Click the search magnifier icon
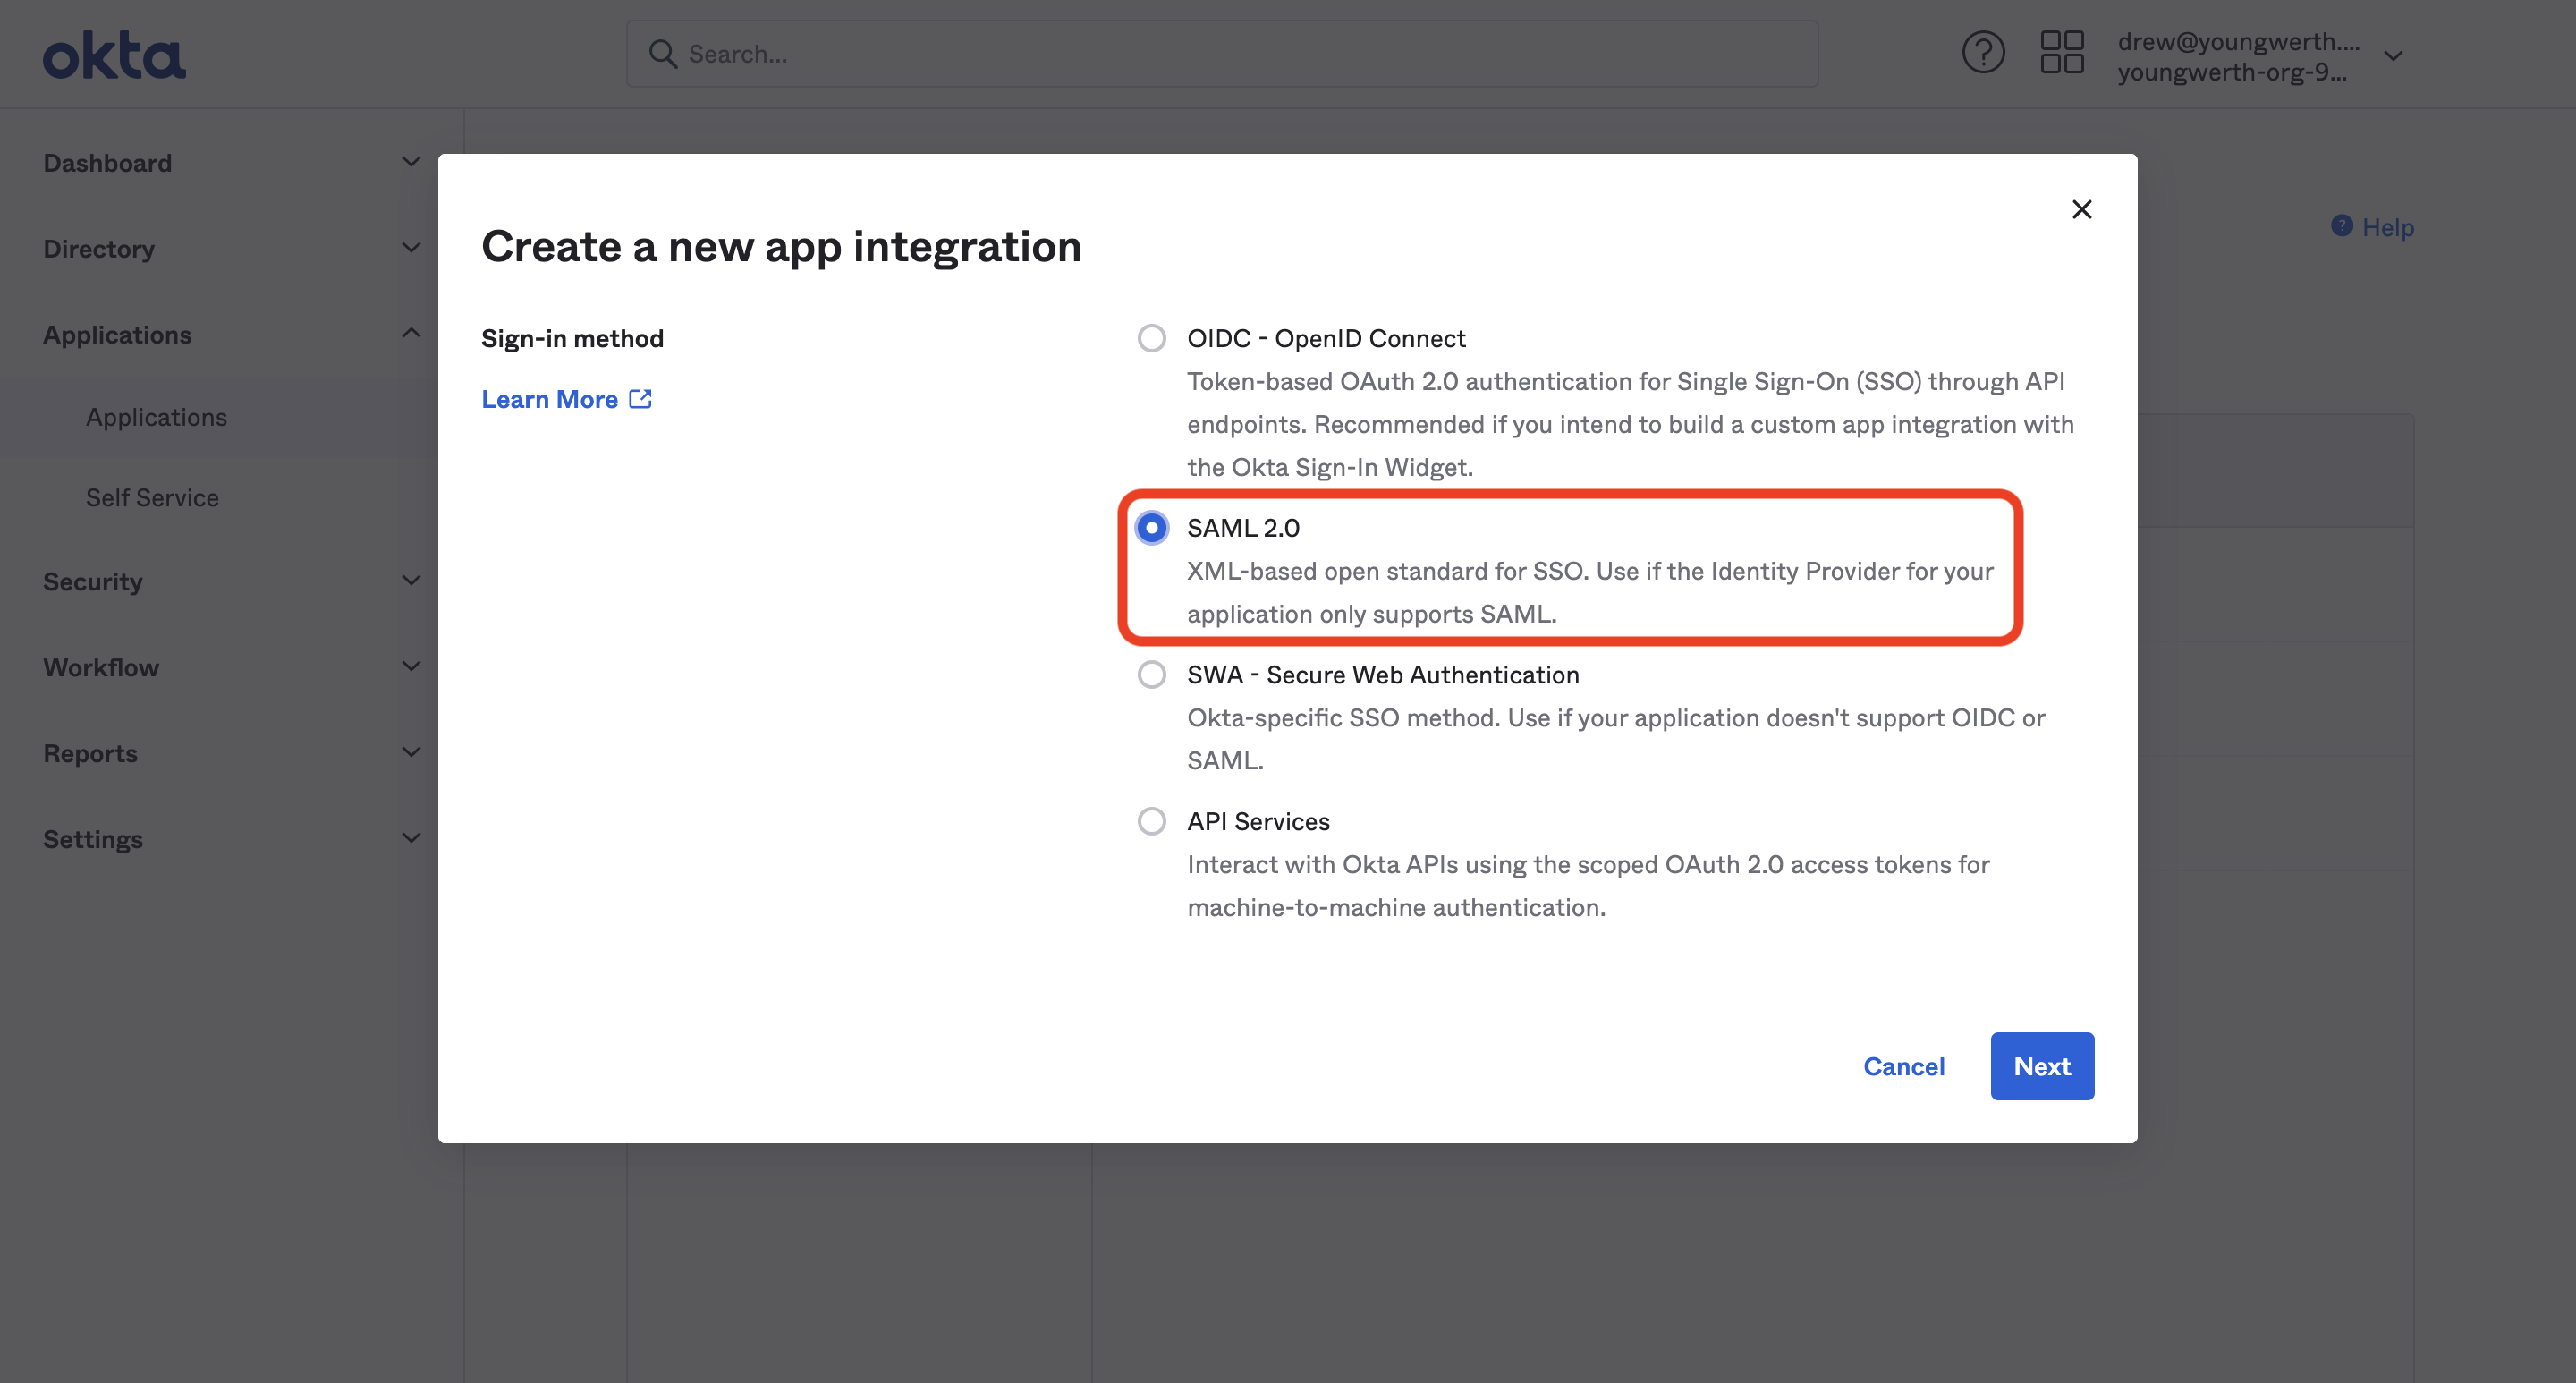The image size is (2576, 1383). (x=663, y=53)
